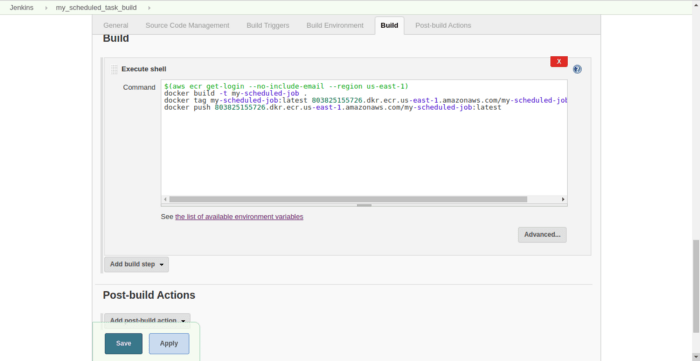Expand the arrow after my_scheduled_task_build breadcrumb
Image resolution: width=700 pixels, height=361 pixels.
[149, 8]
